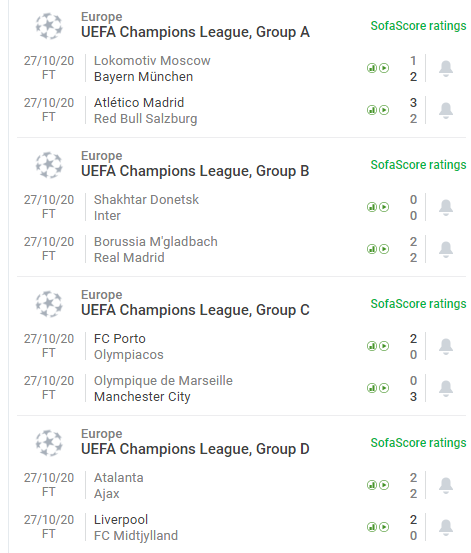Open statistics icon for Lokomotiv Moscow match

(372, 68)
